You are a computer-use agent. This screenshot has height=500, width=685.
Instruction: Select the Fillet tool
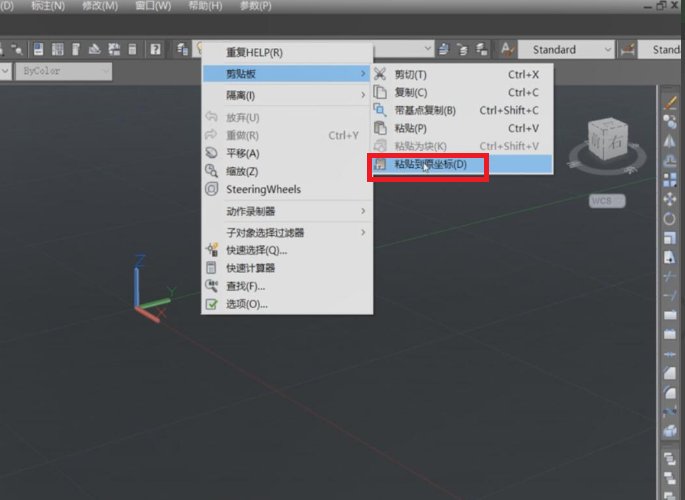[x=670, y=392]
